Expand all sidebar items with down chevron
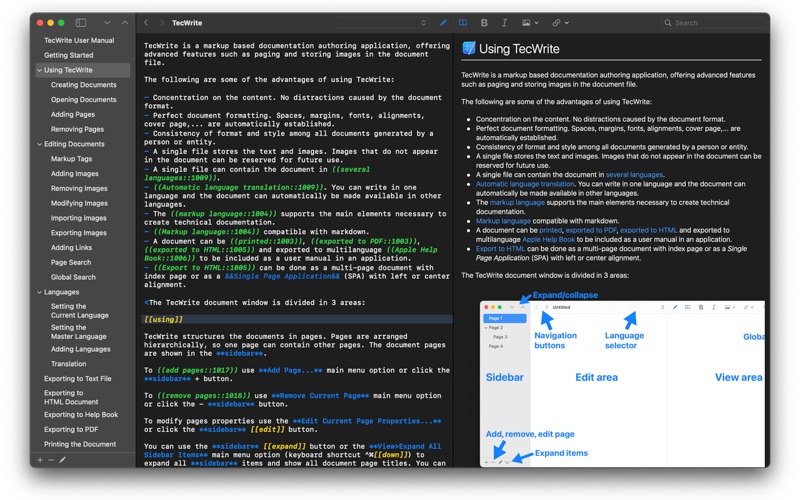 point(107,22)
